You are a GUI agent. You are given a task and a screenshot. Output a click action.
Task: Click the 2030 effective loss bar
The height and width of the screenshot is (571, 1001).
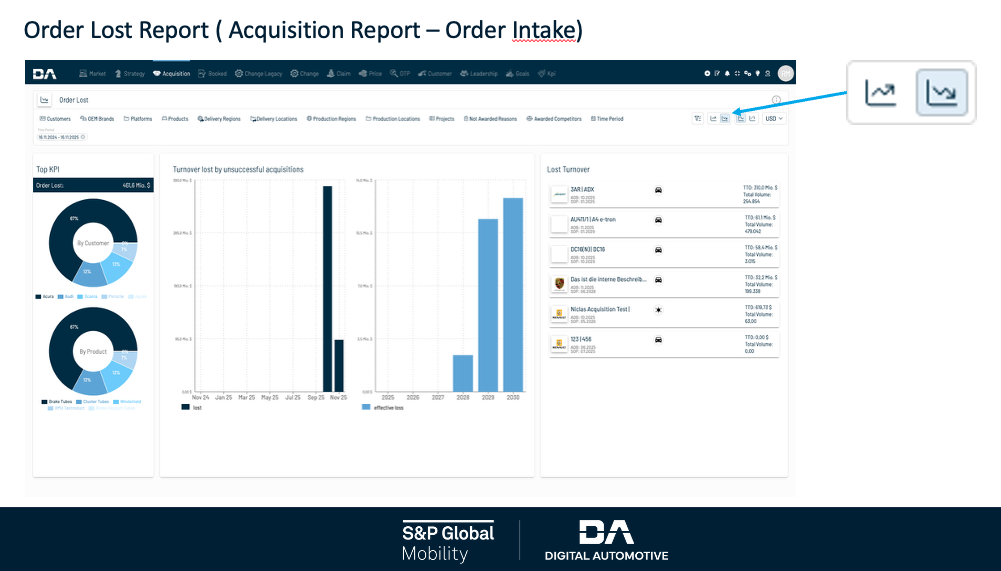pos(513,294)
